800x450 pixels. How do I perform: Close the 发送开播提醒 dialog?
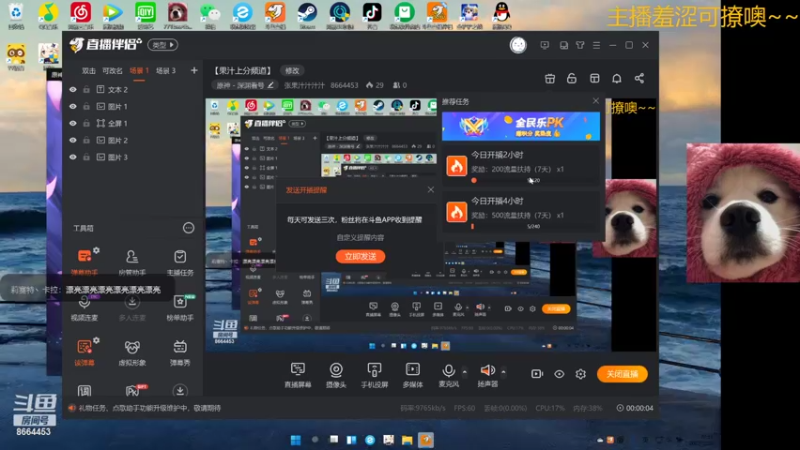pos(431,189)
